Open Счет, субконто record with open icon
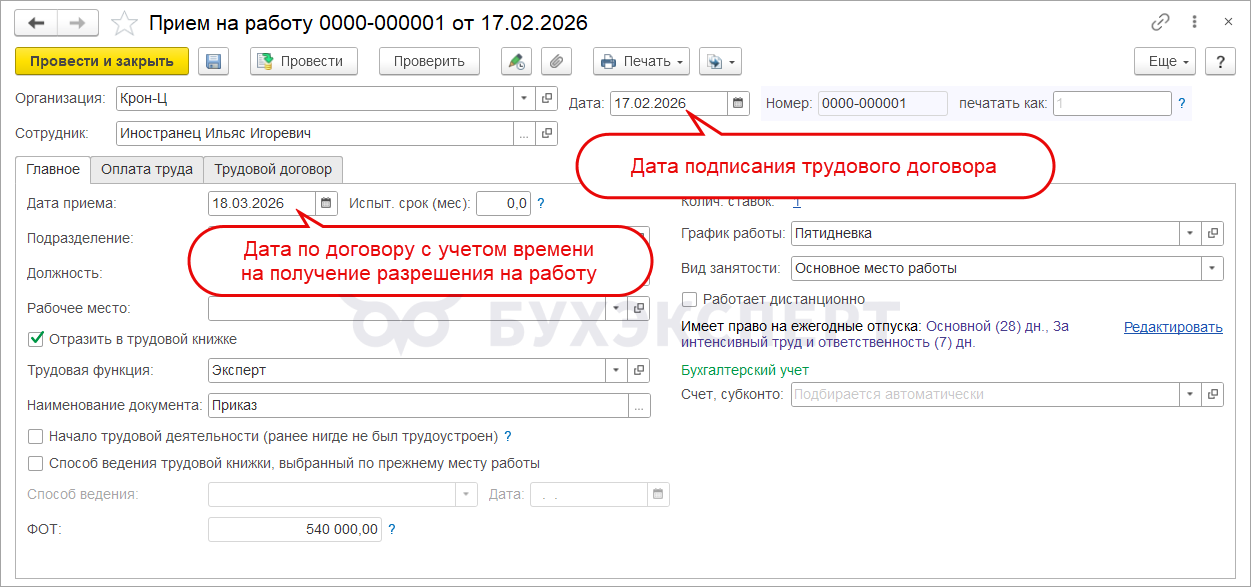Viewport: 1251px width, 587px height. (x=1213, y=394)
